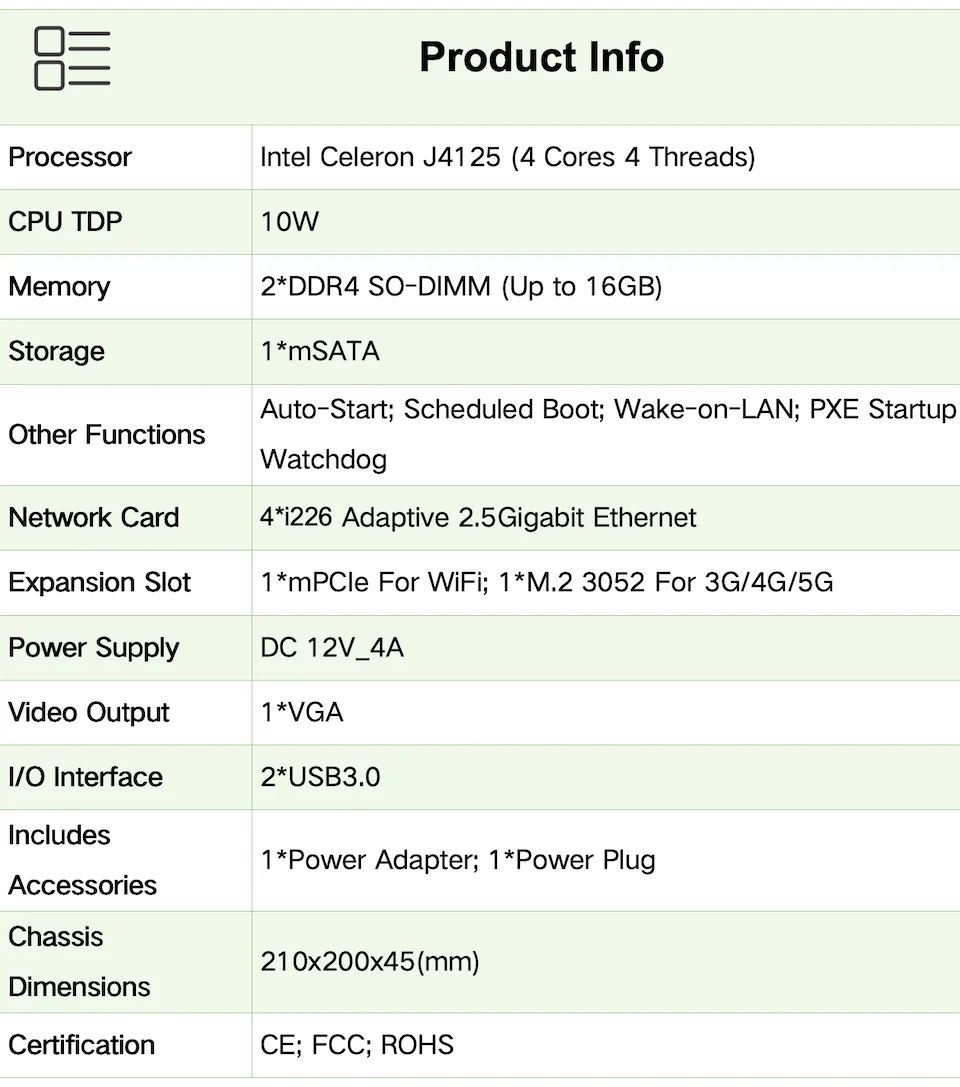This screenshot has width=960, height=1087.
Task: Click the list icon beside Product Info
Action: click(72, 59)
